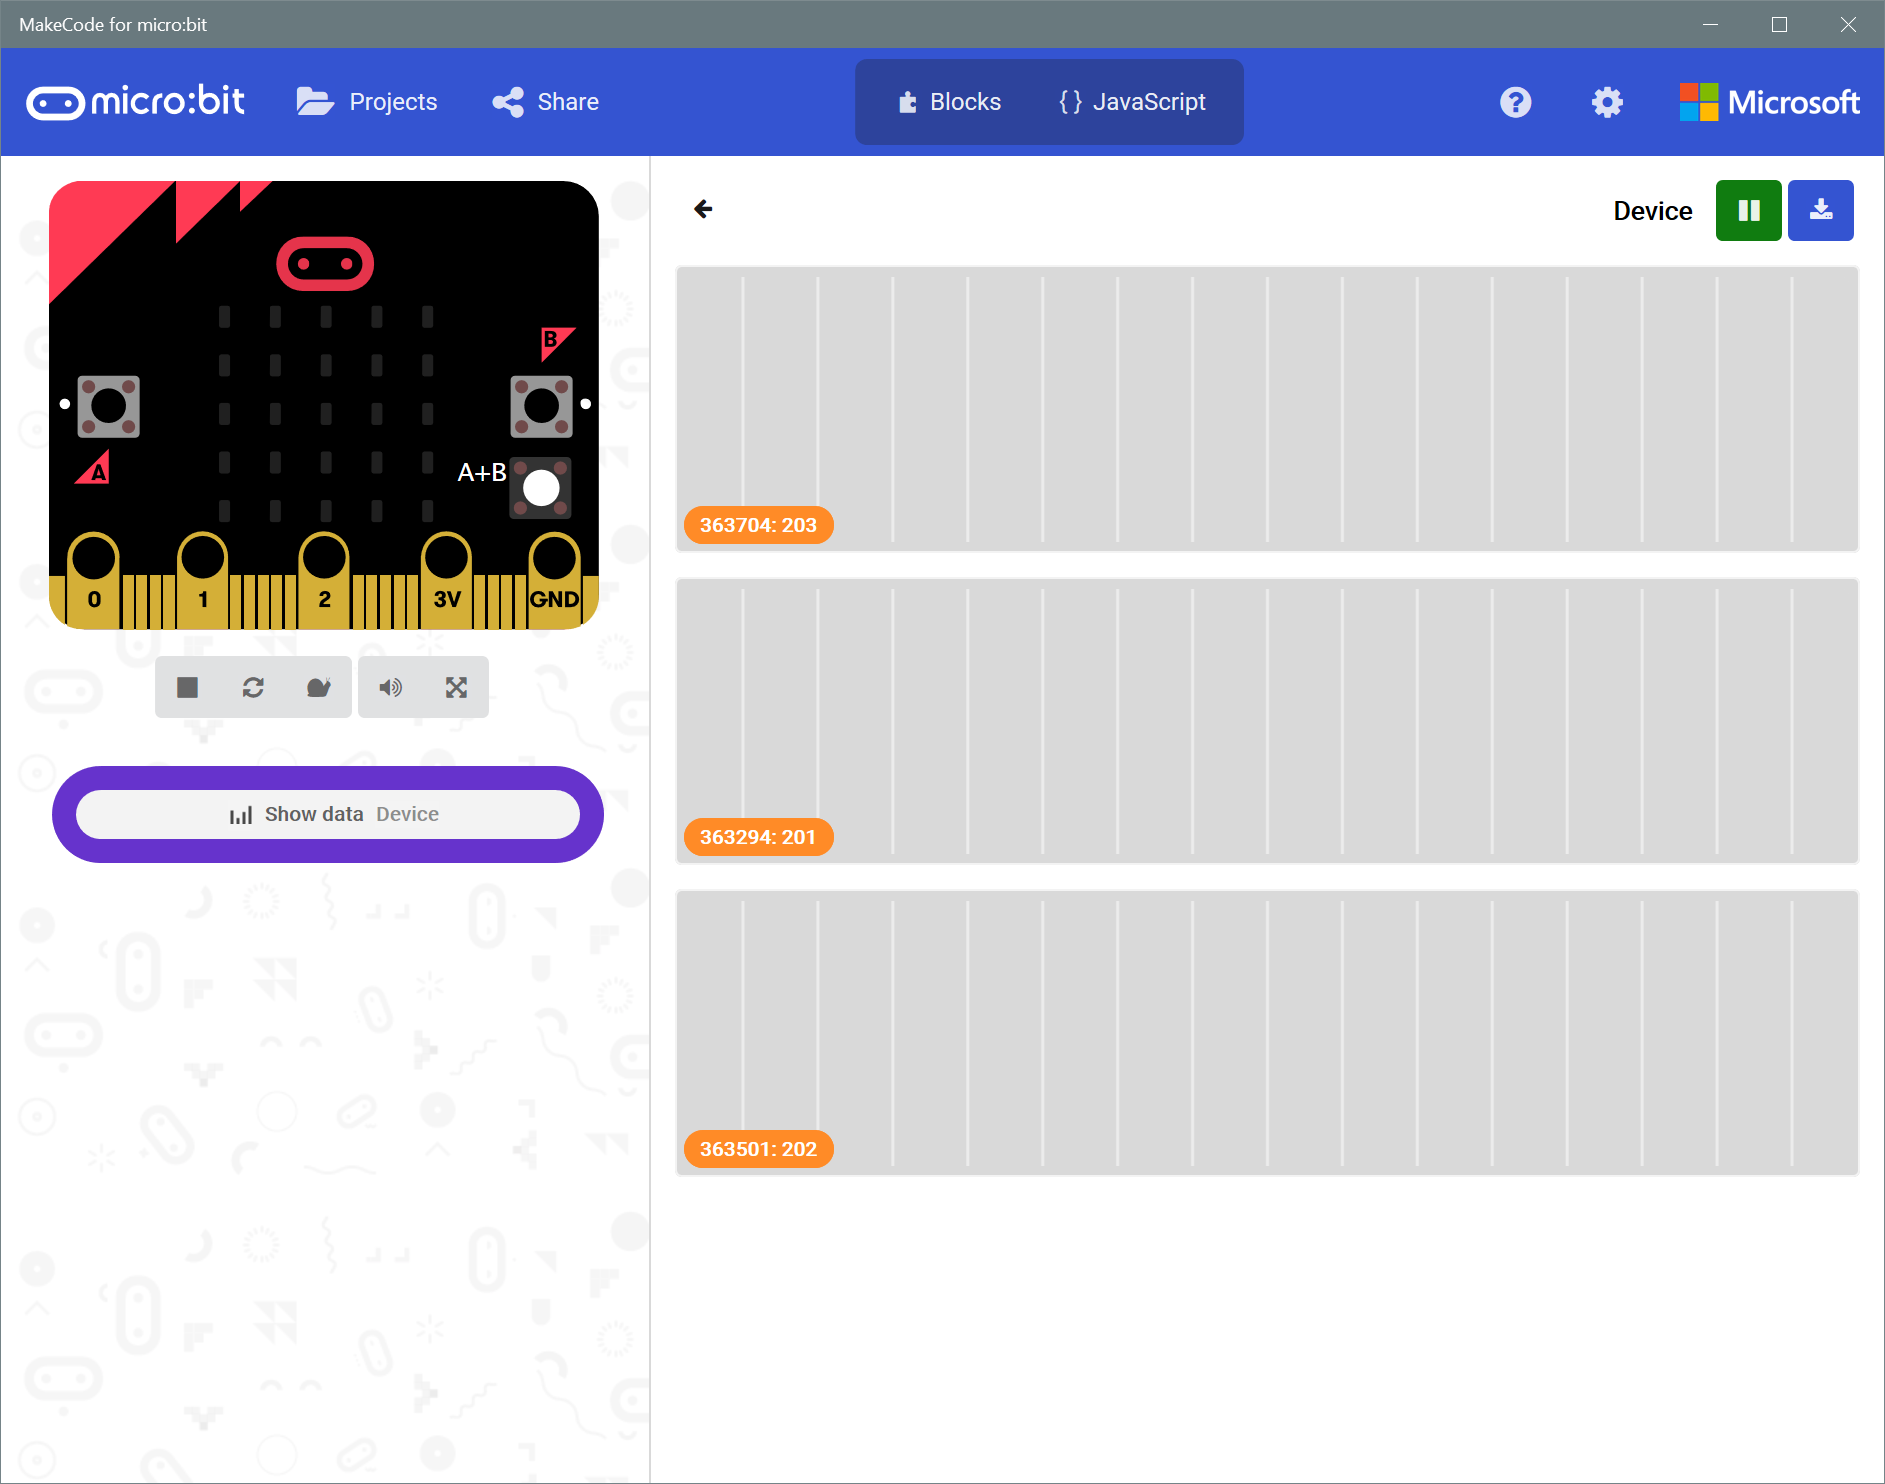This screenshot has height=1484, width=1885.
Task: Minimize the MakeCode window
Action: coord(1710,24)
